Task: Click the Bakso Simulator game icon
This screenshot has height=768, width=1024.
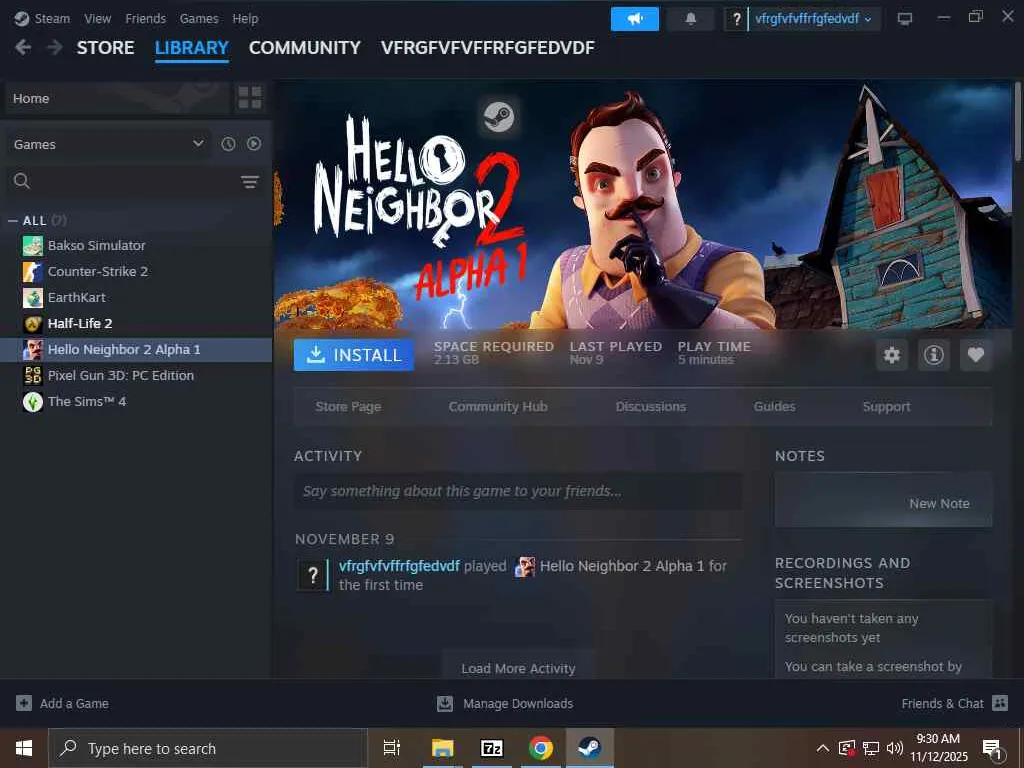Action: click(33, 246)
